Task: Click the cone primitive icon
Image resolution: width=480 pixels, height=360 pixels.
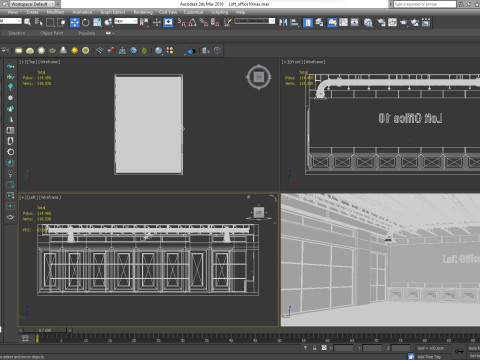Action: (63, 50)
